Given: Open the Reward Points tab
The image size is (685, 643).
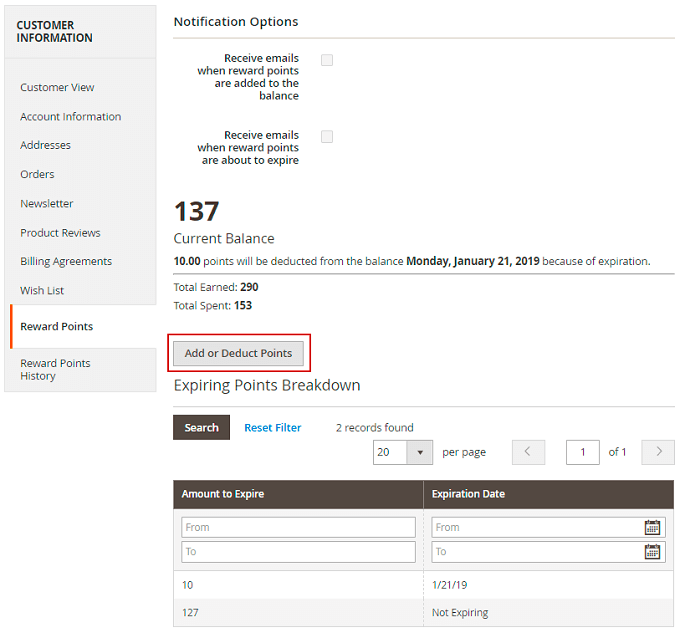Looking at the screenshot, I should [x=56, y=327].
